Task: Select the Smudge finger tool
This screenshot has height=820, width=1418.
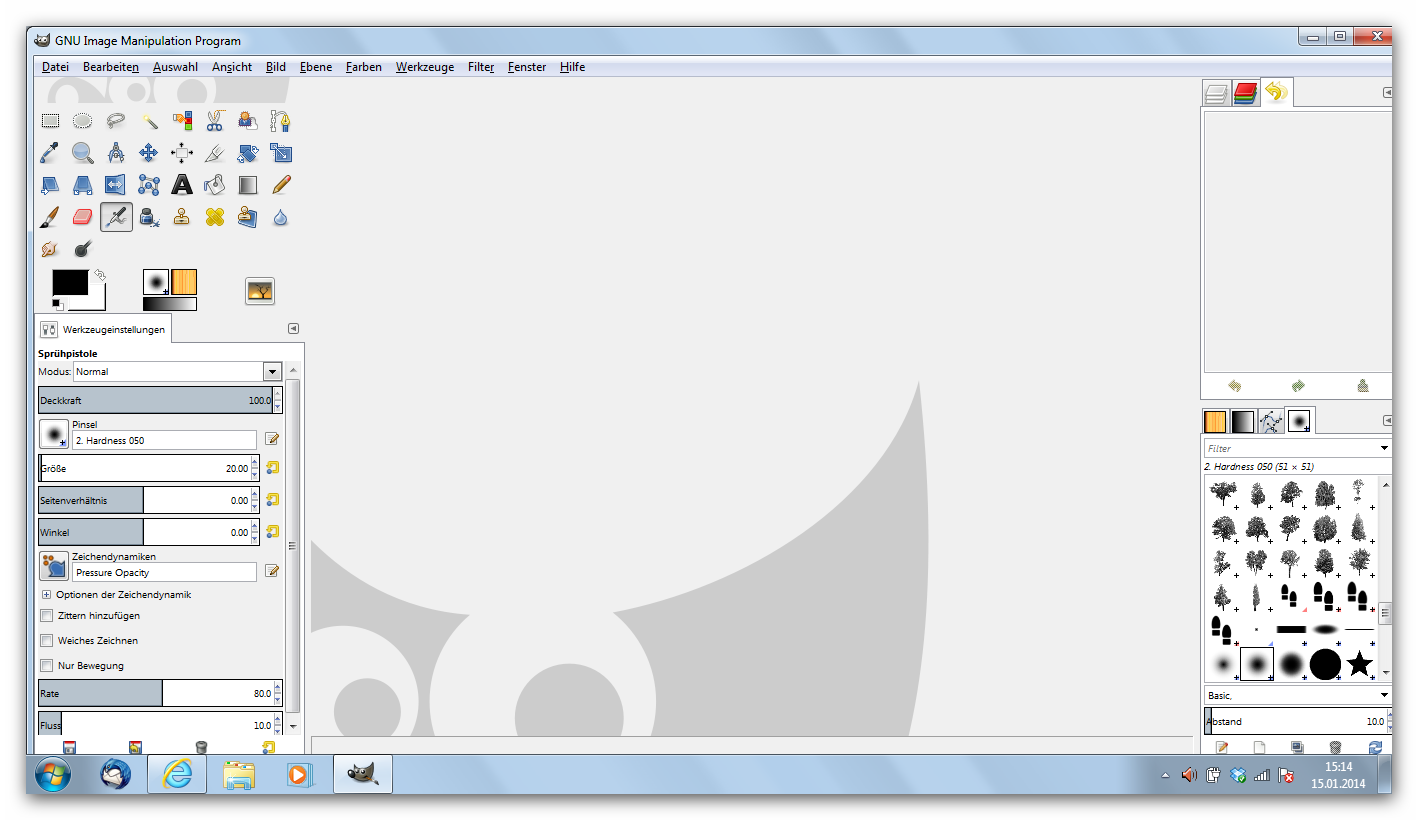Action: (50, 249)
